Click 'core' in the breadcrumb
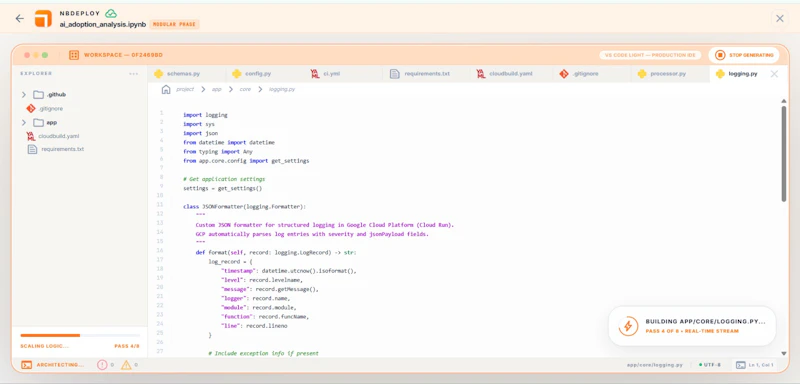Image resolution: width=800 pixels, height=384 pixels. coord(245,89)
